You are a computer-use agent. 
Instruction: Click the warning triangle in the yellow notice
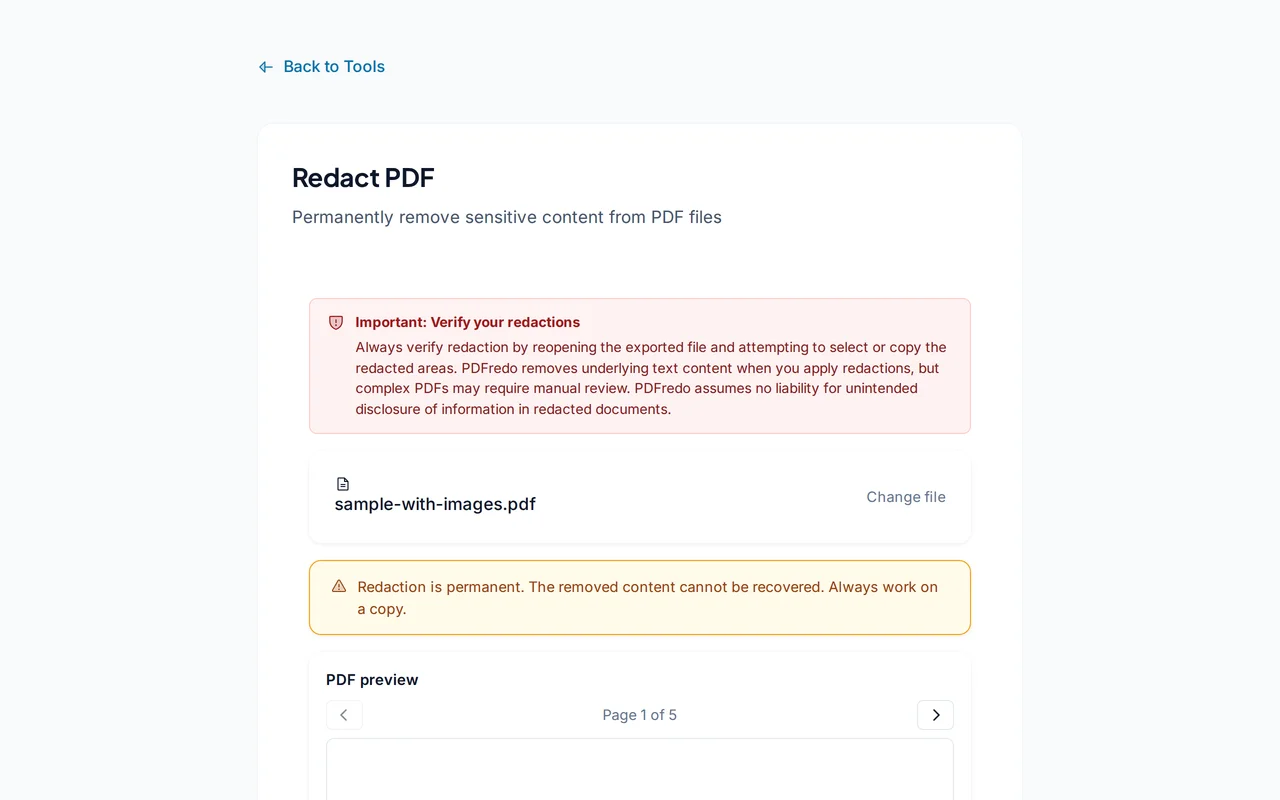point(338,586)
